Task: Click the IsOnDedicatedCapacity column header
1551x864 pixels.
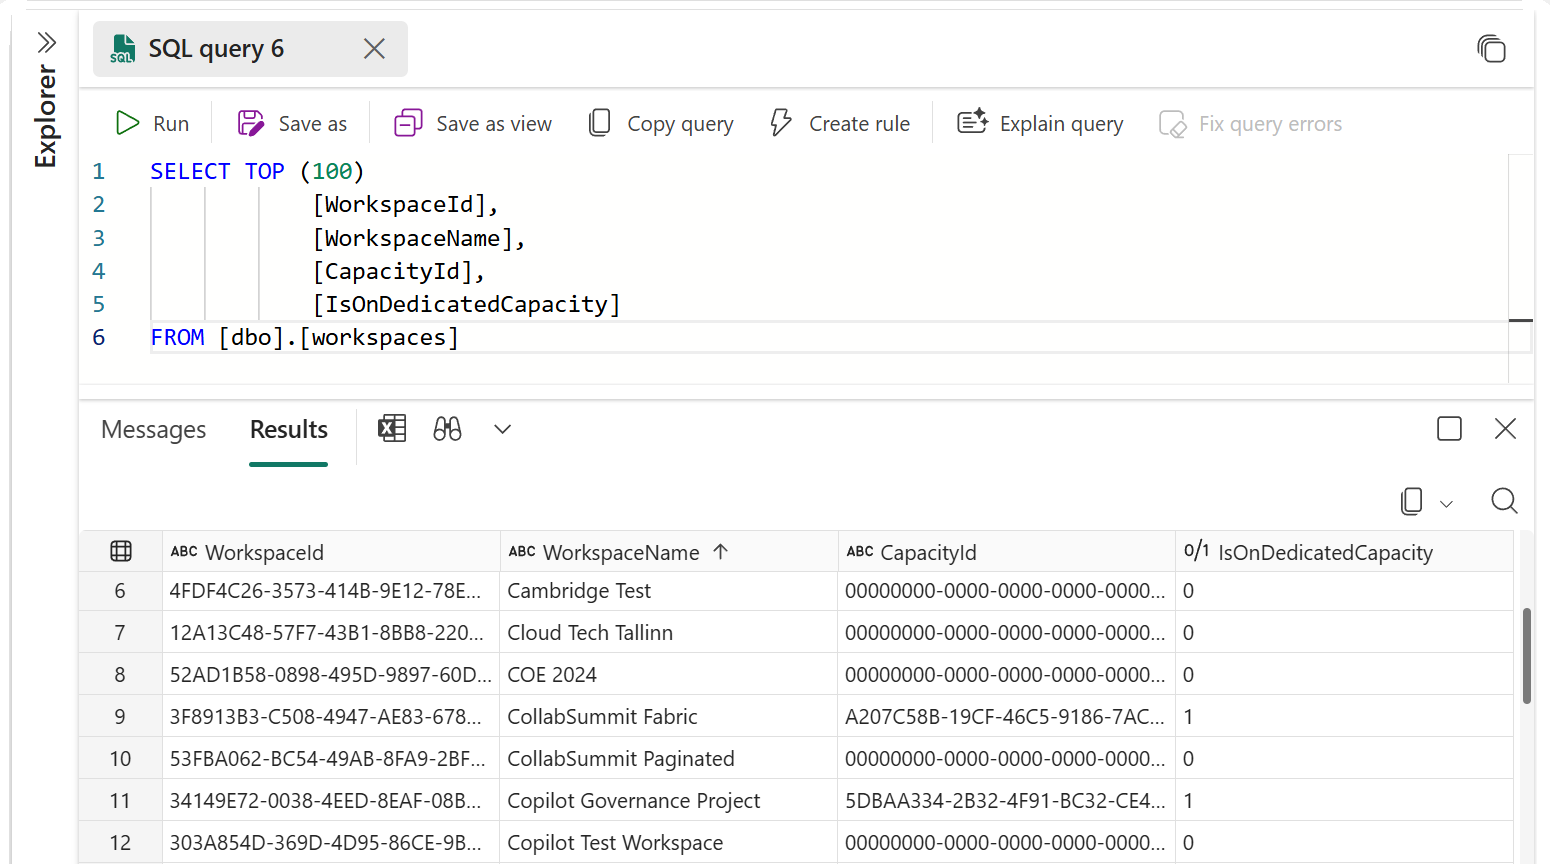Action: click(1344, 552)
